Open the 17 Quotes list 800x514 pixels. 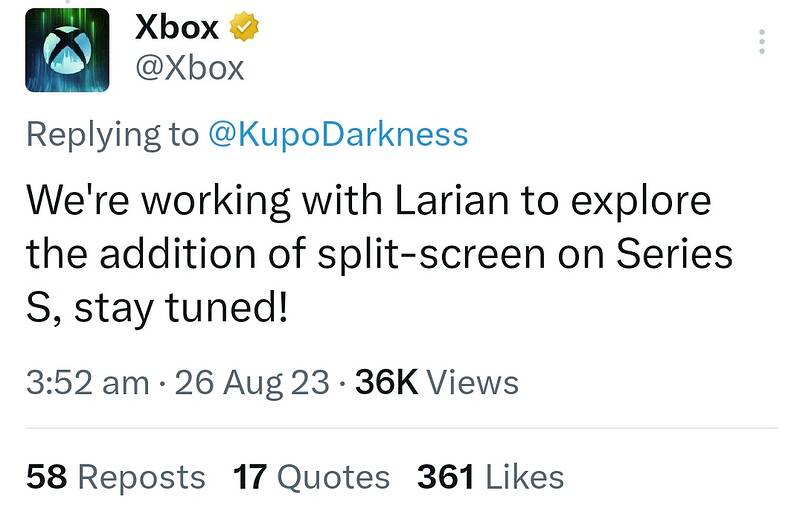[311, 477]
